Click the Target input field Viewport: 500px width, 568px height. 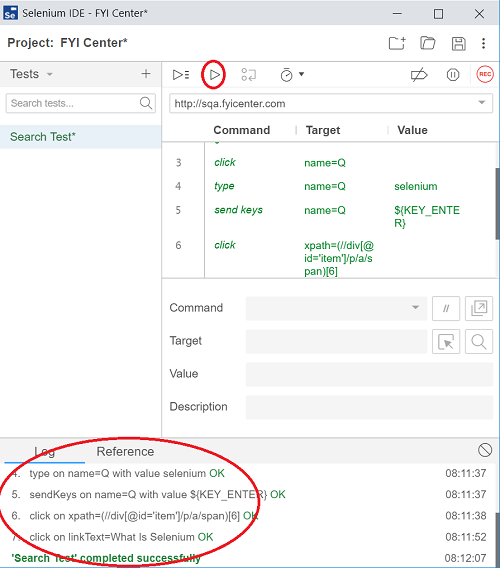337,341
